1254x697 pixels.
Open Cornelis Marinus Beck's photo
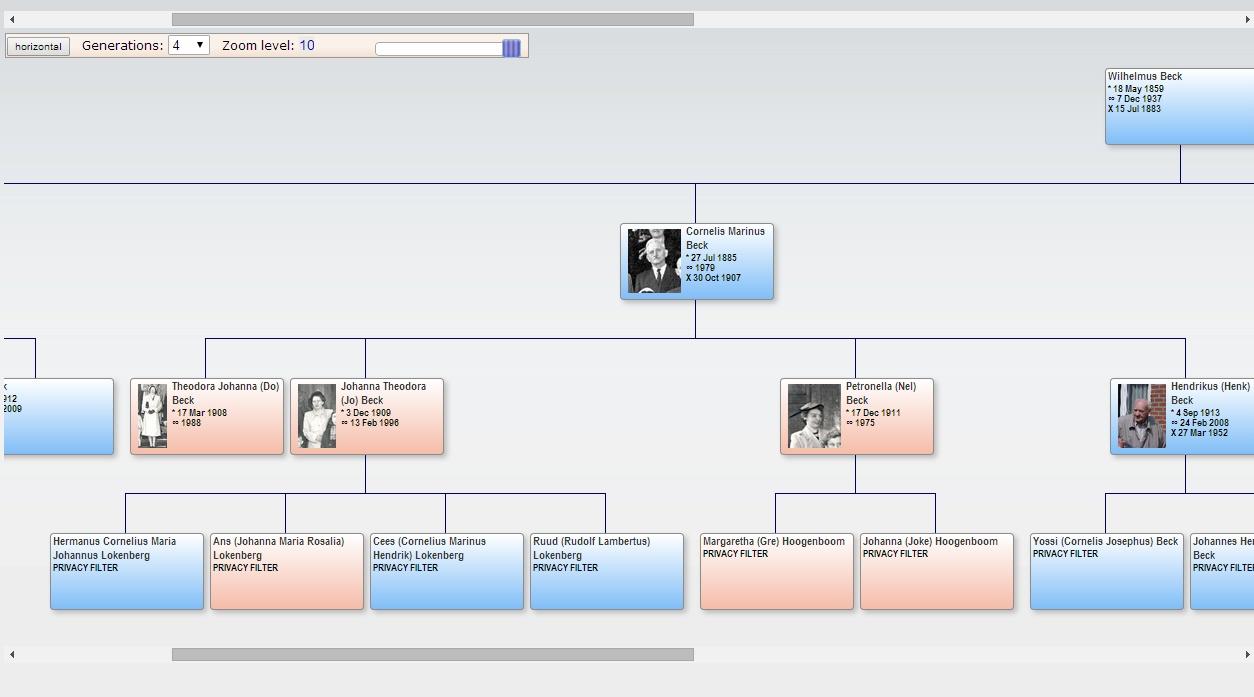[654, 261]
